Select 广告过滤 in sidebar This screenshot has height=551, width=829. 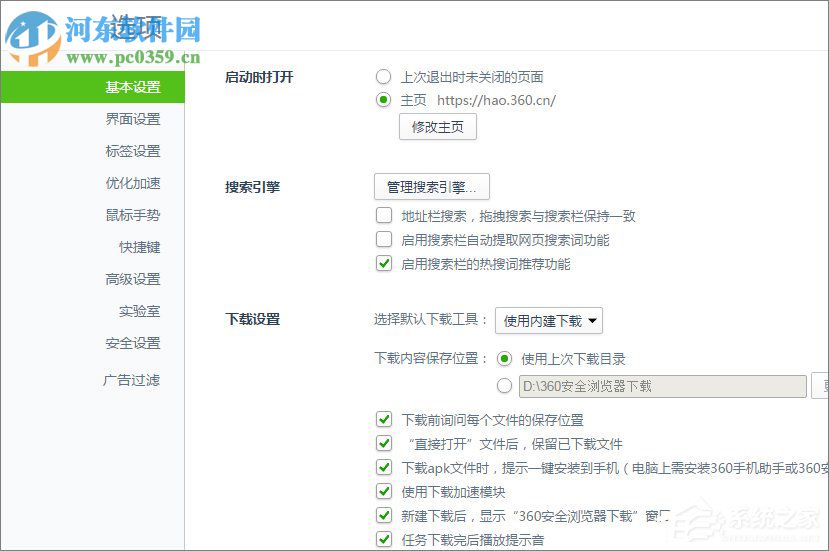tap(131, 380)
